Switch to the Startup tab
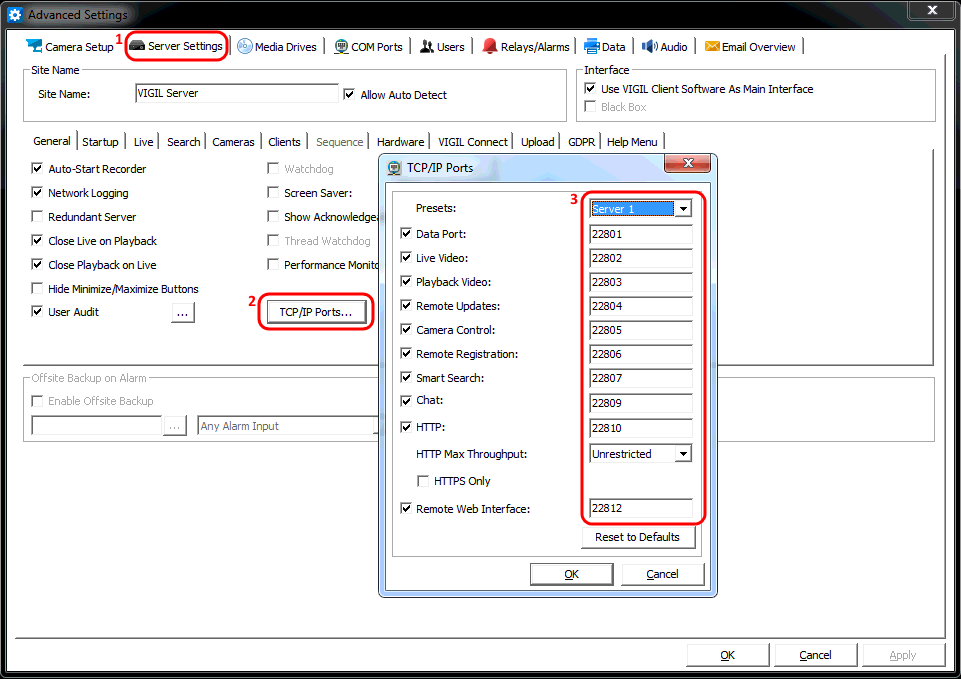The height and width of the screenshot is (679, 961). (x=101, y=142)
